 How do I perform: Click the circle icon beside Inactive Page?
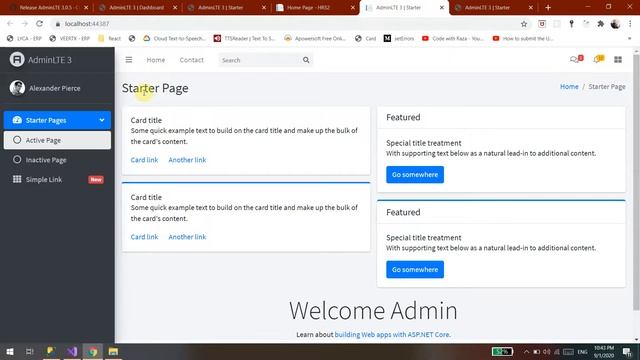coord(17,160)
